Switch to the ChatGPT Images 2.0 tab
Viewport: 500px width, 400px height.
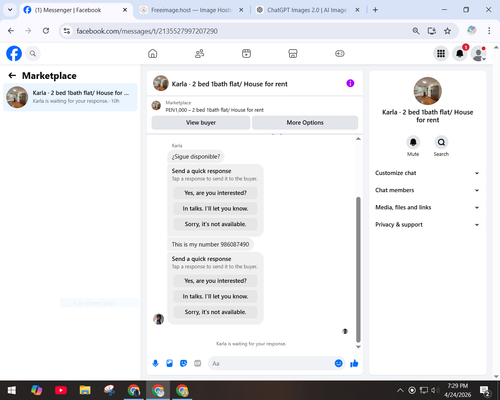pyautogui.click(x=308, y=10)
